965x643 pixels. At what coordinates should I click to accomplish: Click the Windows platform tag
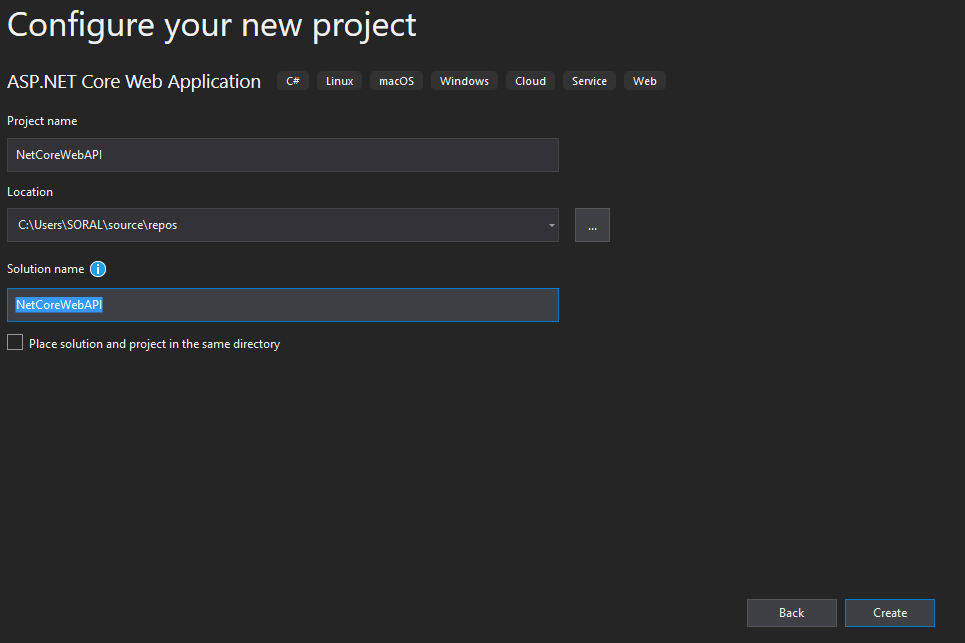click(464, 81)
